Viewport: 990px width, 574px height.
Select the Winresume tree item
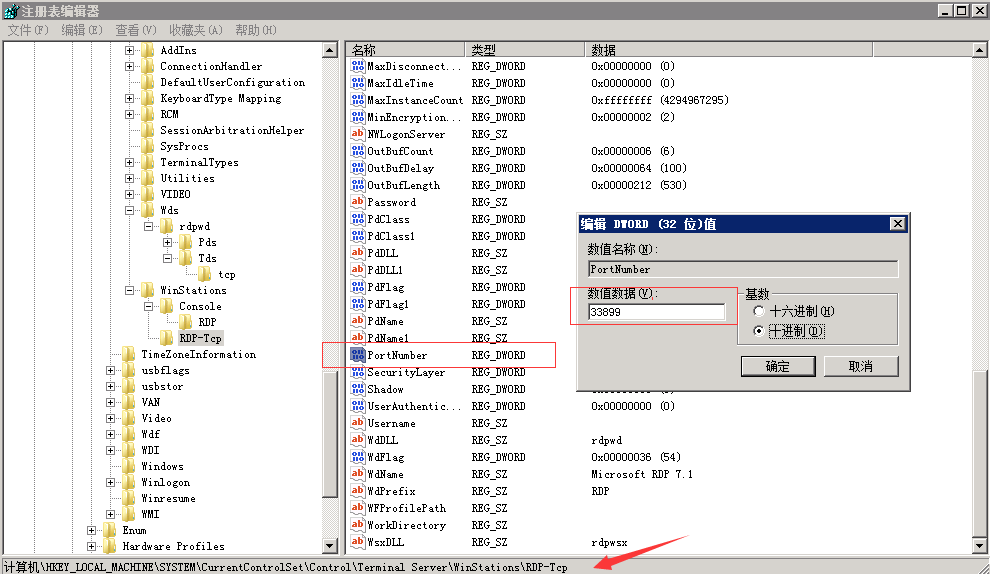pos(168,498)
